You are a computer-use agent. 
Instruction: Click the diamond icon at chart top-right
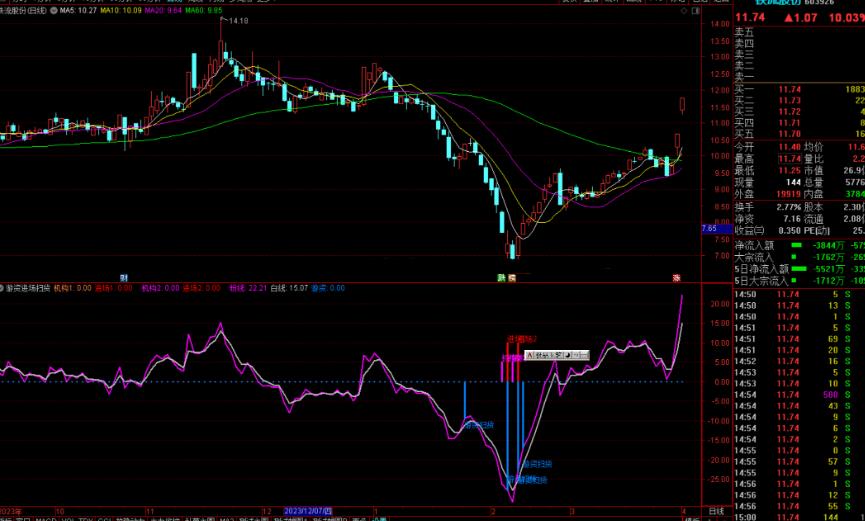pos(684,10)
